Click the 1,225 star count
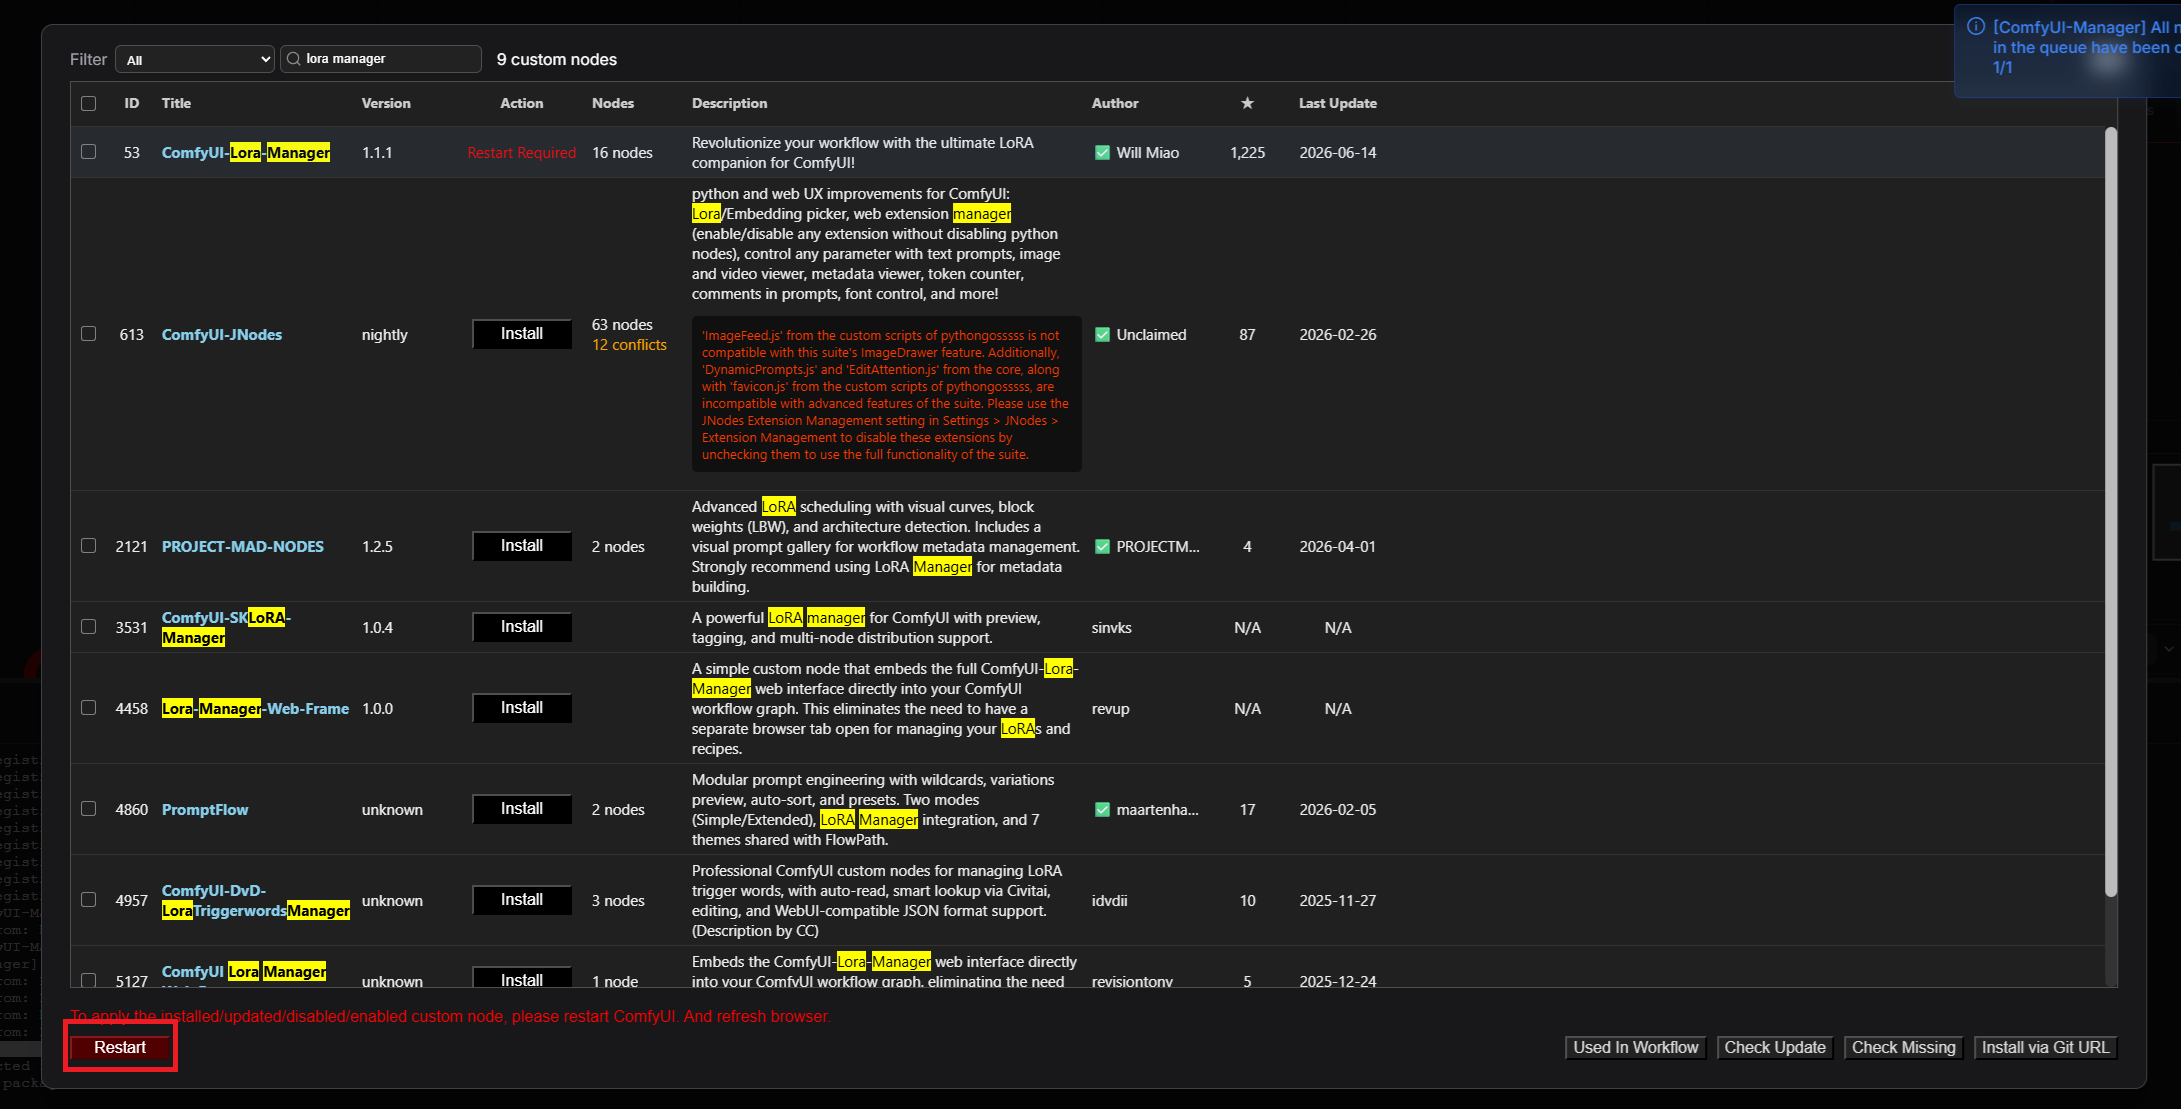Image resolution: width=2181 pixels, height=1109 pixels. click(x=1247, y=153)
